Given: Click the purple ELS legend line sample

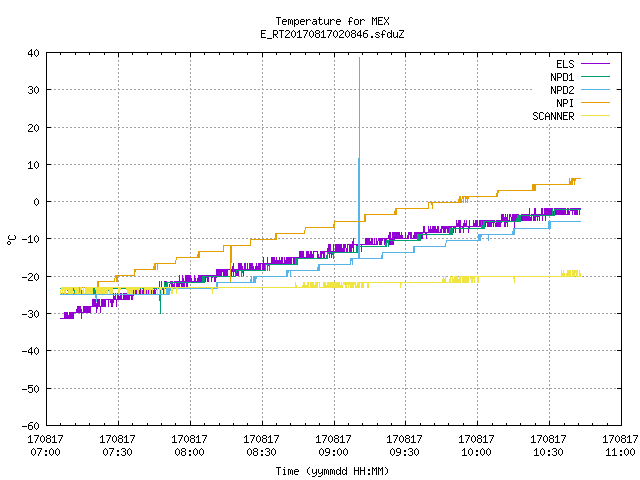Looking at the screenshot, I should (595, 64).
